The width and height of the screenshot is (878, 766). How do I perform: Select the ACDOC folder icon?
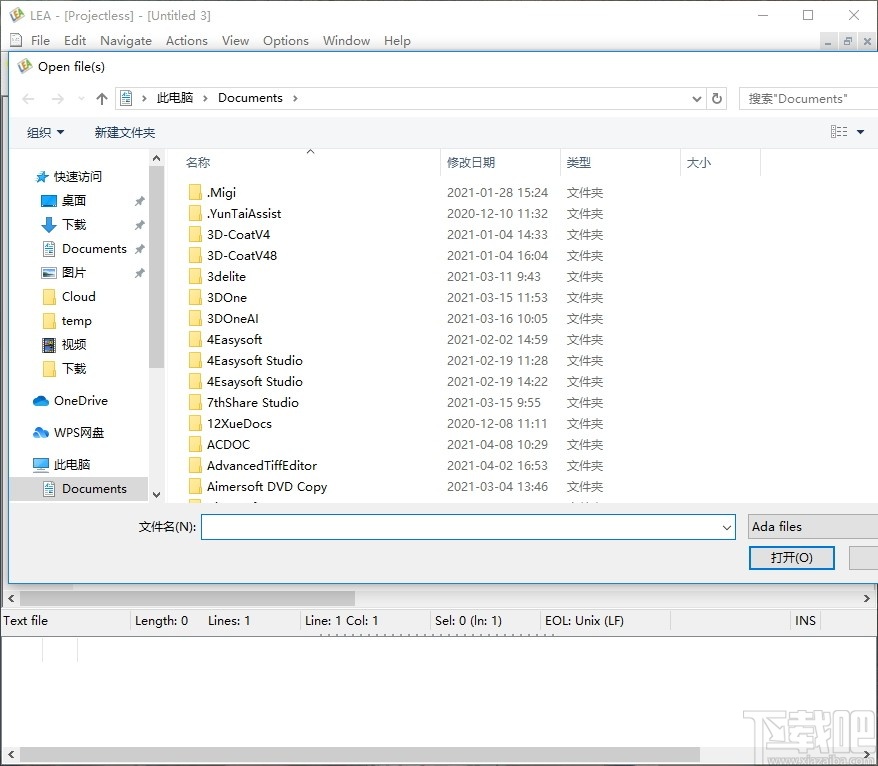(x=195, y=445)
